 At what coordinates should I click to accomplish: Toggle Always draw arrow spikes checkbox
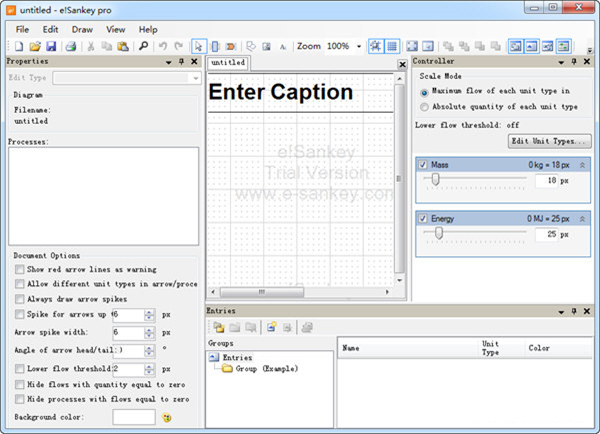pyautogui.click(x=21, y=298)
